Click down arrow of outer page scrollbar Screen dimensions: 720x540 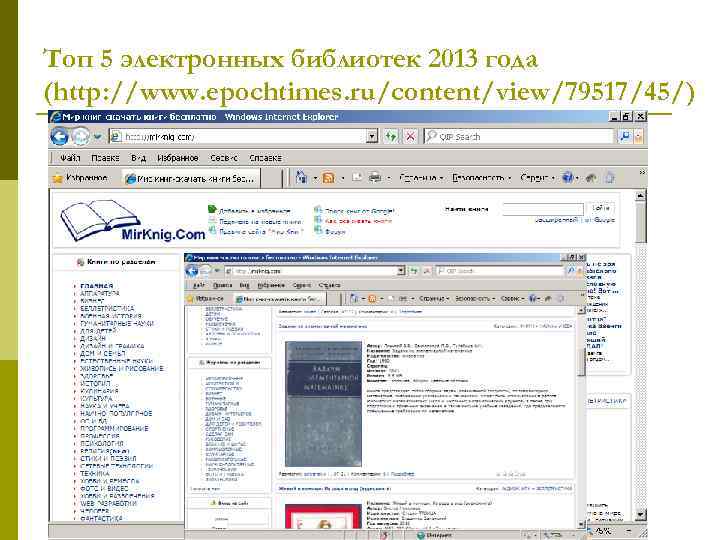click(640, 514)
